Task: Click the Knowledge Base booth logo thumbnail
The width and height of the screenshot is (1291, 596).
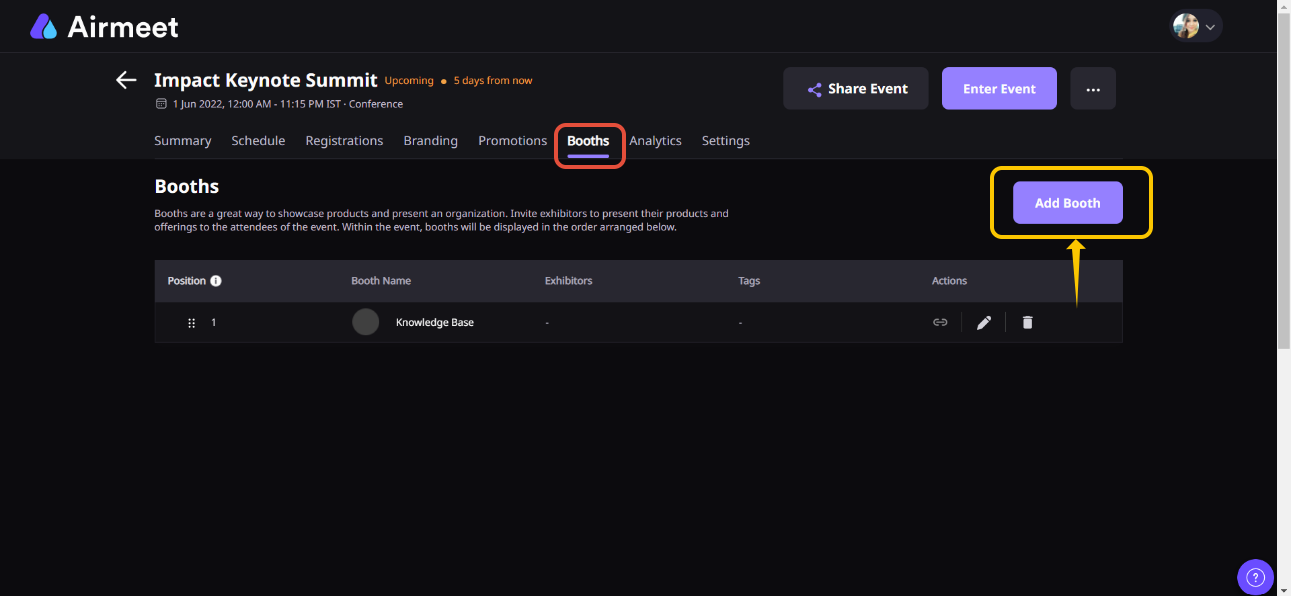Action: (366, 322)
